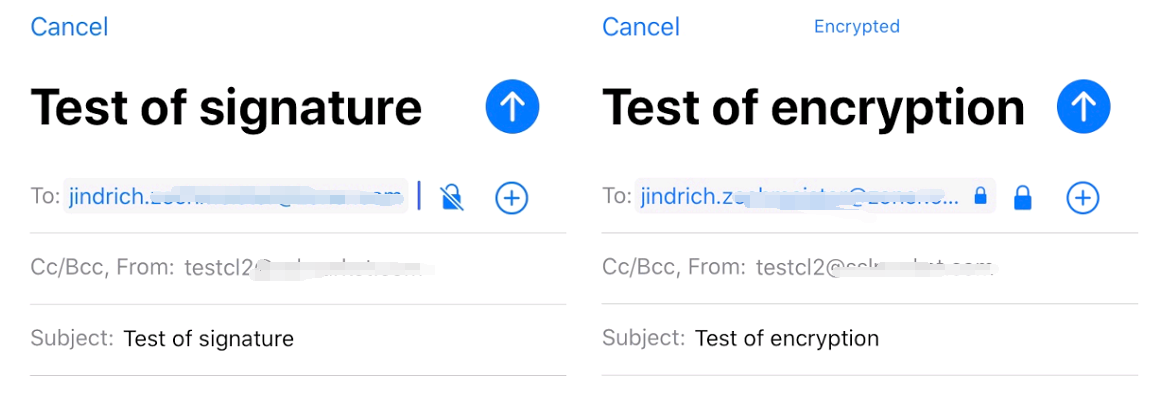Click small lock inside recipient chip
The width and height of the screenshot is (1172, 404).
tap(981, 197)
